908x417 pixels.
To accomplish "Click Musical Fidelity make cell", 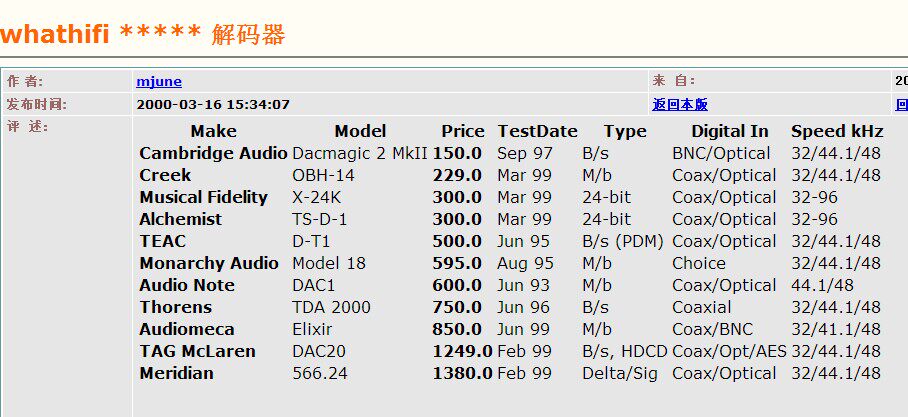I will coord(203,197).
